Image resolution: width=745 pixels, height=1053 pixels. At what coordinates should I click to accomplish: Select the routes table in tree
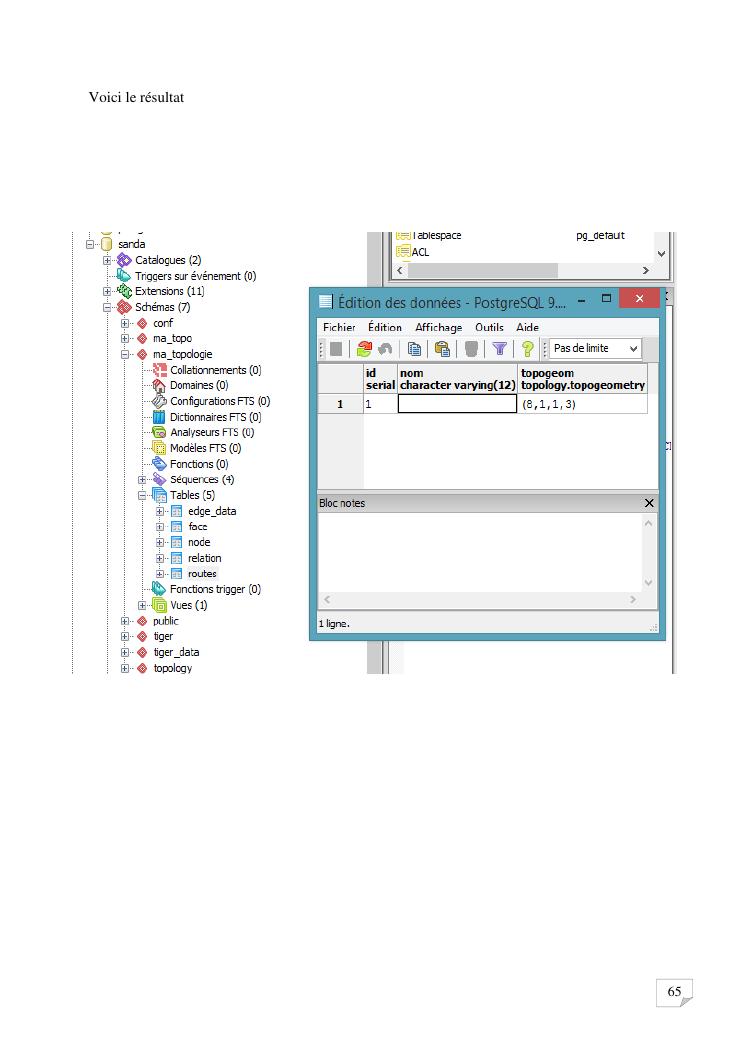click(x=202, y=574)
